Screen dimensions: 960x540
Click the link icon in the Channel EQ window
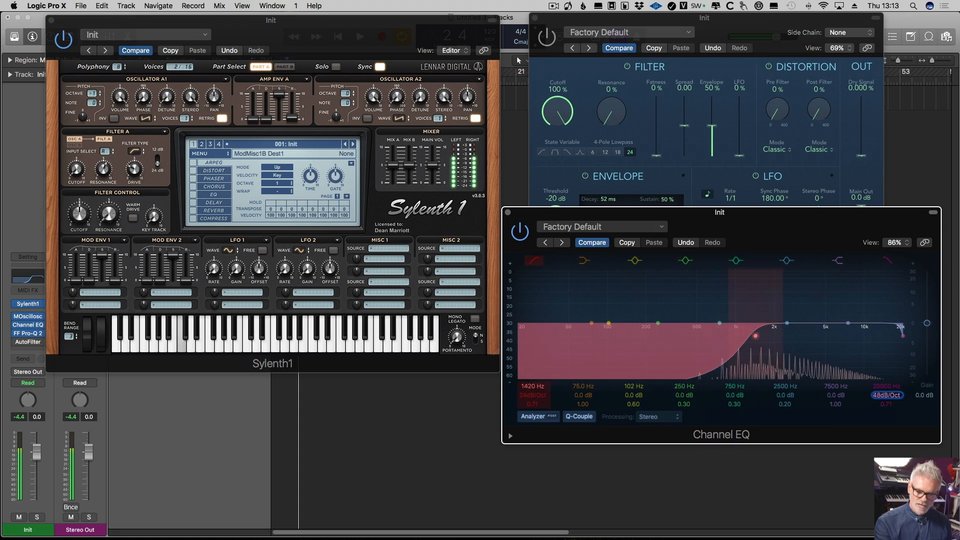924,242
